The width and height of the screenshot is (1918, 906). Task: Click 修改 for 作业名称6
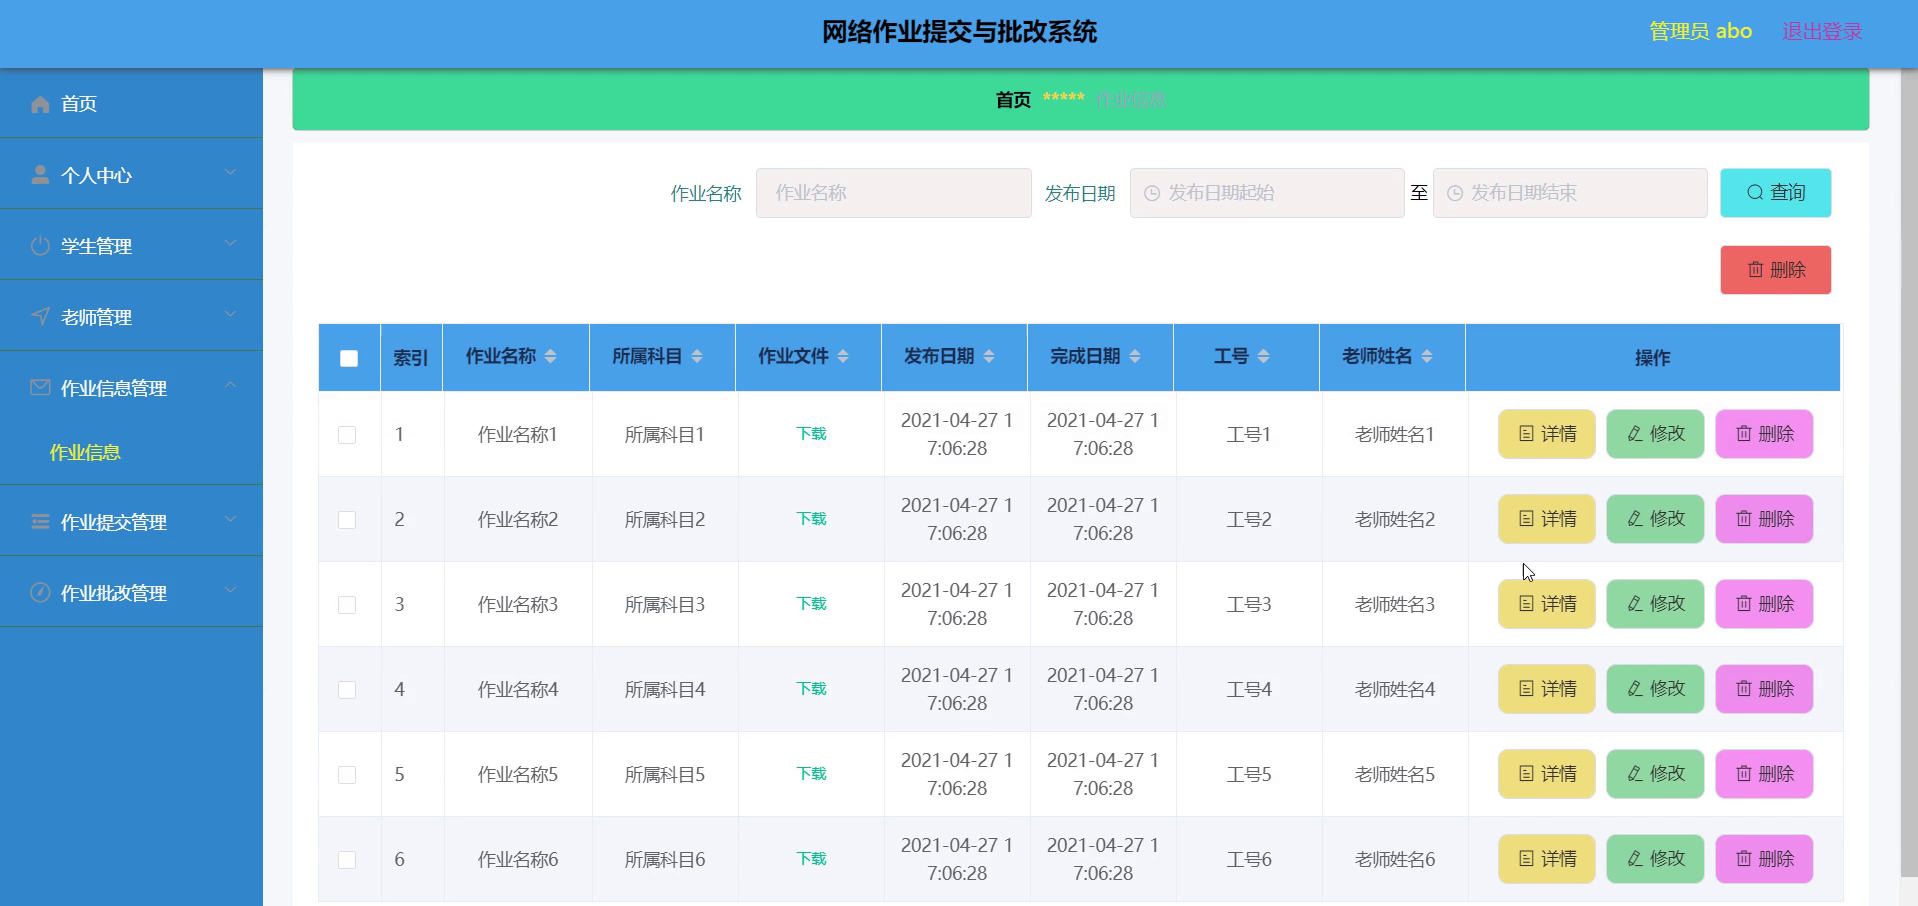tap(1655, 859)
